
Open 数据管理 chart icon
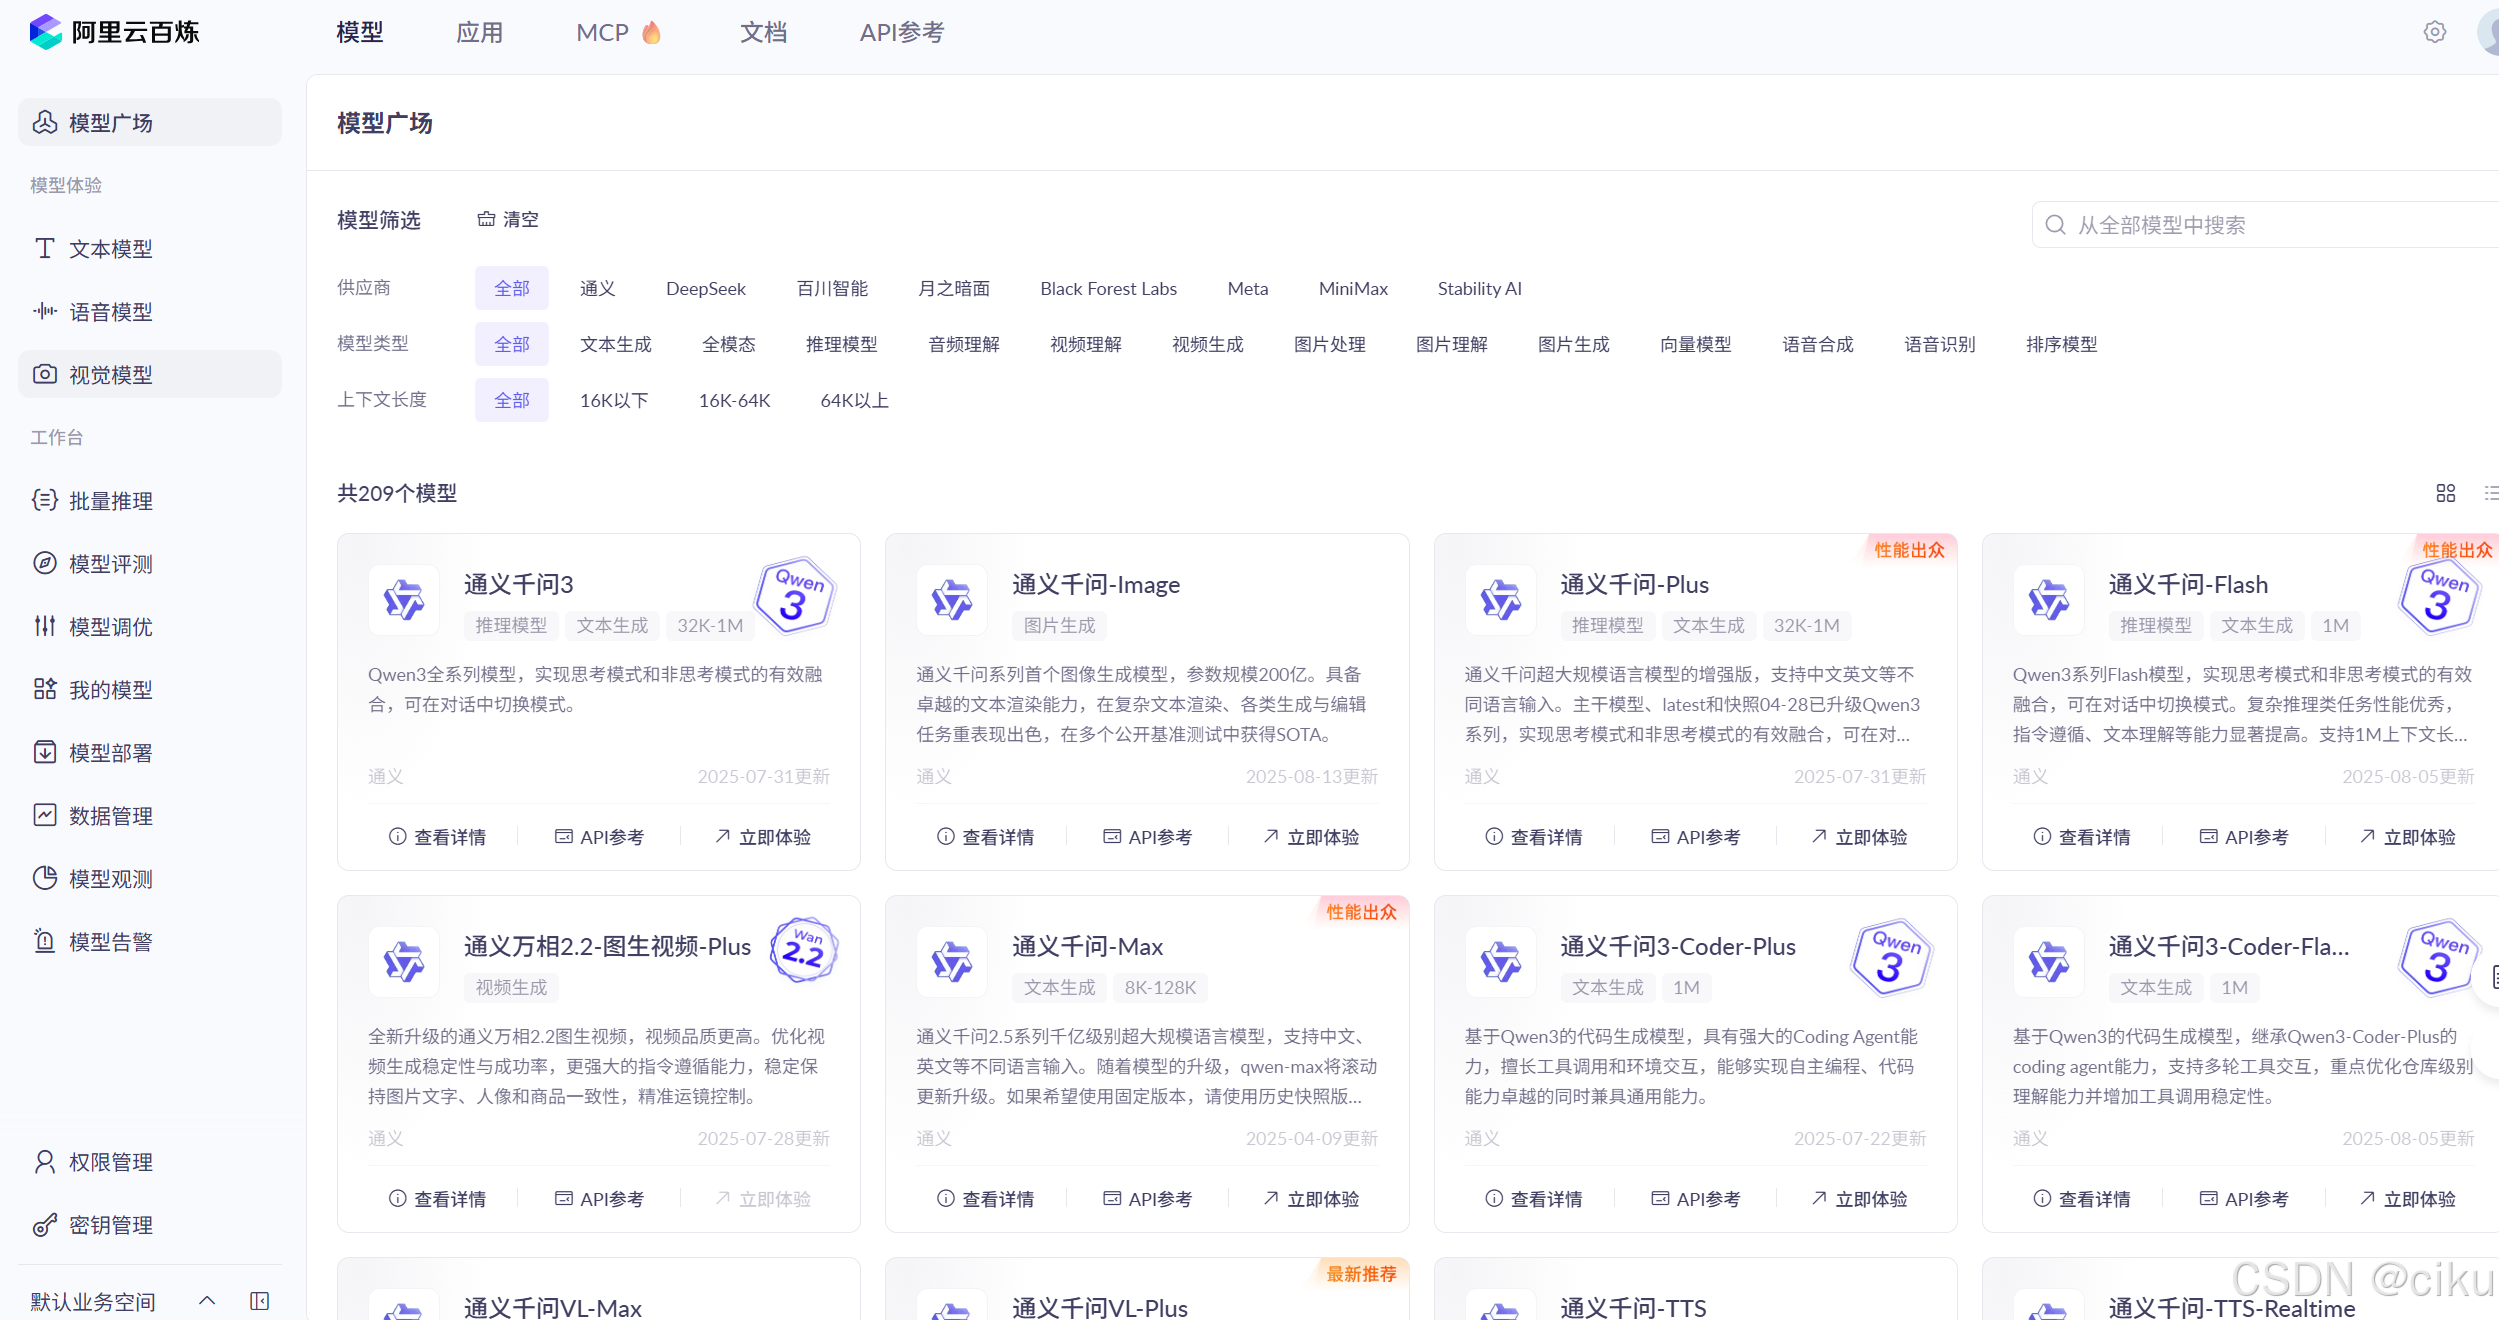pyautogui.click(x=45, y=815)
